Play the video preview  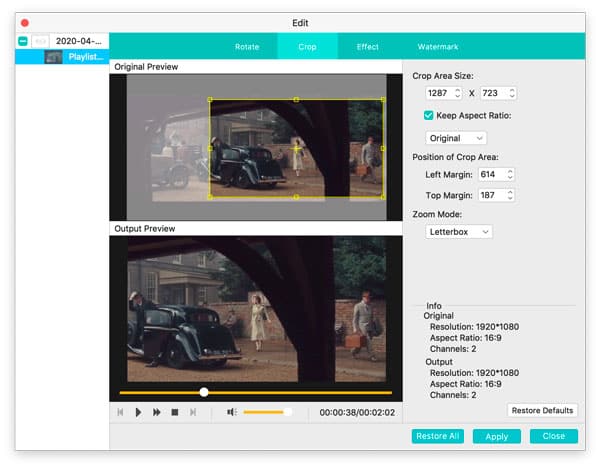tap(138, 412)
